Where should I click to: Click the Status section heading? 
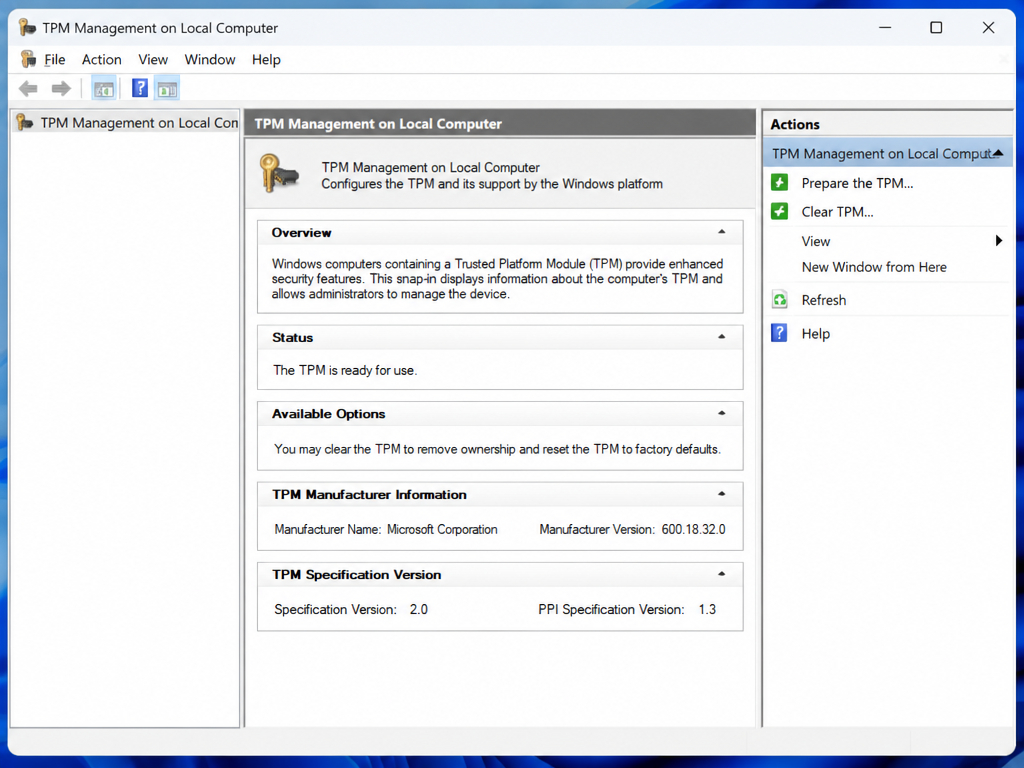[293, 338]
